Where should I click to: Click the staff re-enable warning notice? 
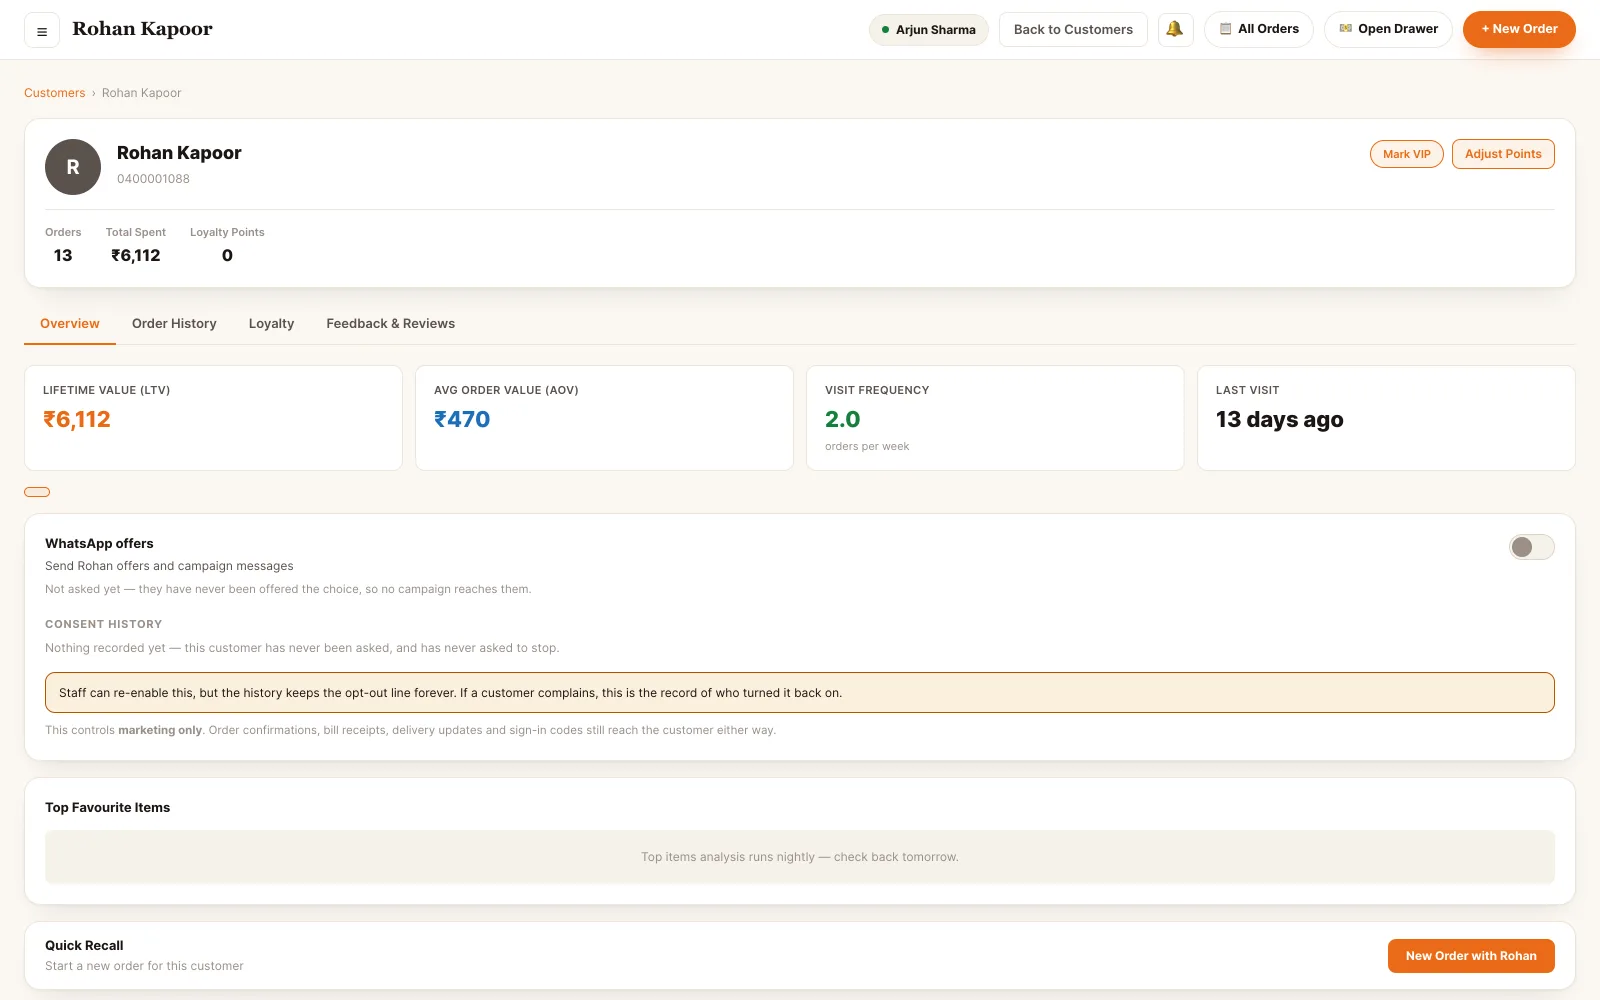(800, 692)
